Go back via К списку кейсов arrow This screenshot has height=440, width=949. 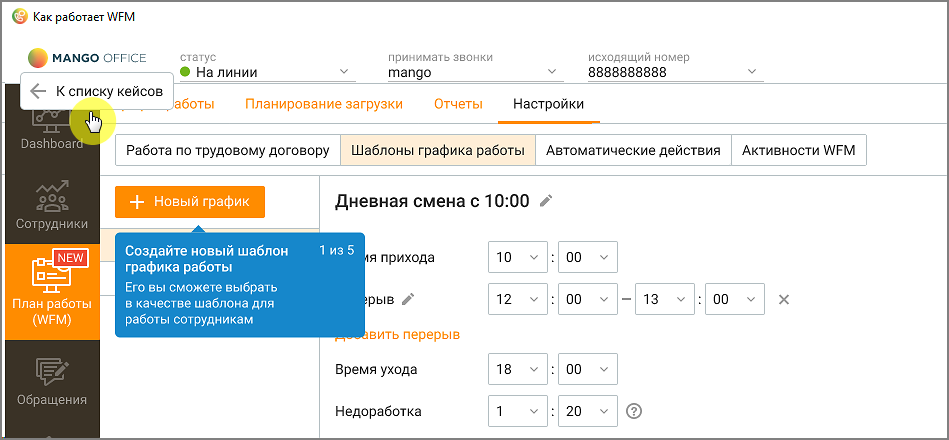click(38, 91)
